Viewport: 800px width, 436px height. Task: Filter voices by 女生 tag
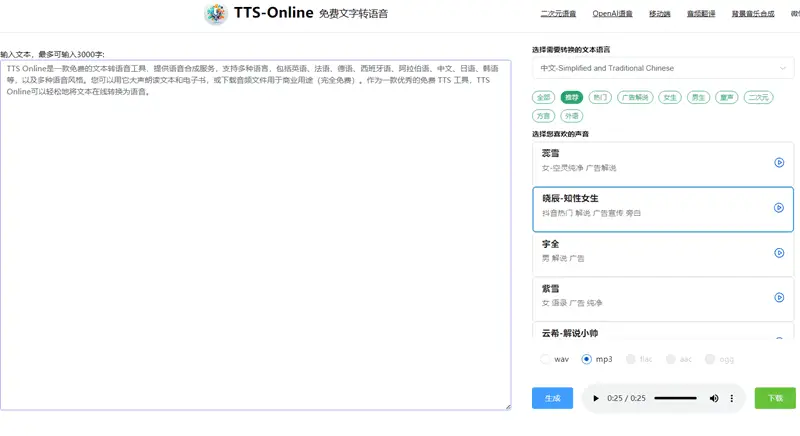[669, 98]
